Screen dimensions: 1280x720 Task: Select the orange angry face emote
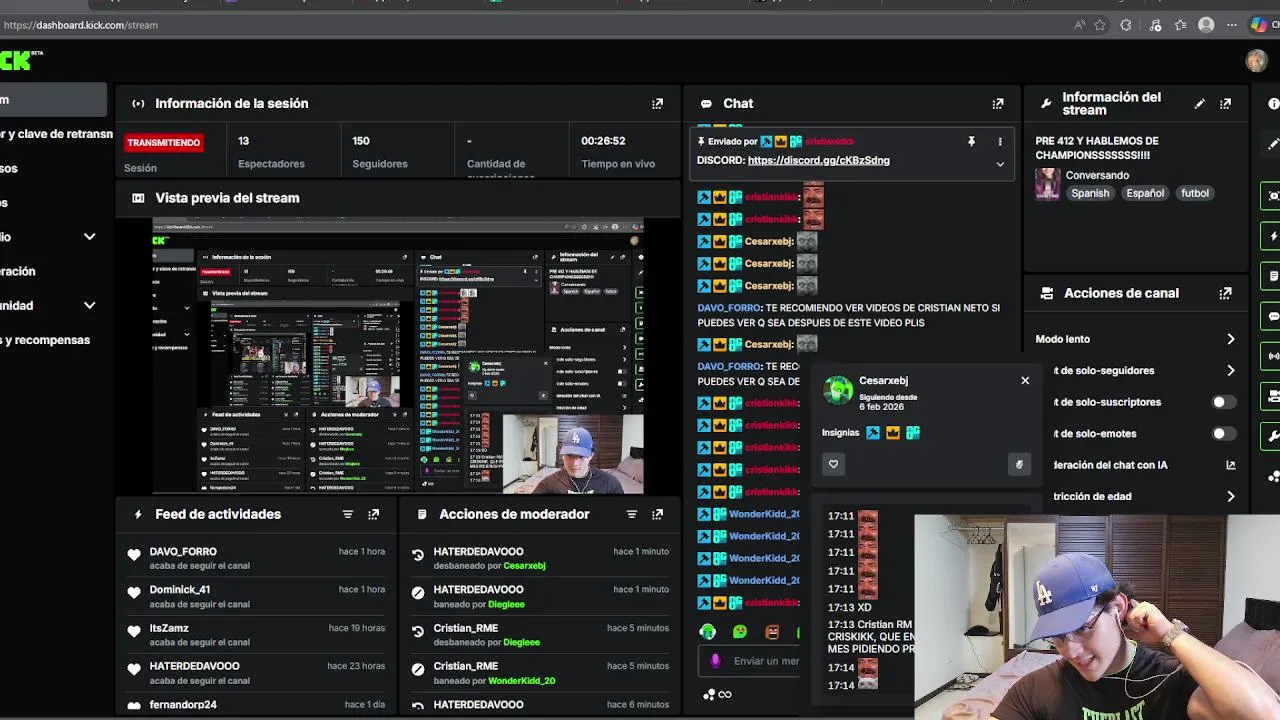click(772, 631)
